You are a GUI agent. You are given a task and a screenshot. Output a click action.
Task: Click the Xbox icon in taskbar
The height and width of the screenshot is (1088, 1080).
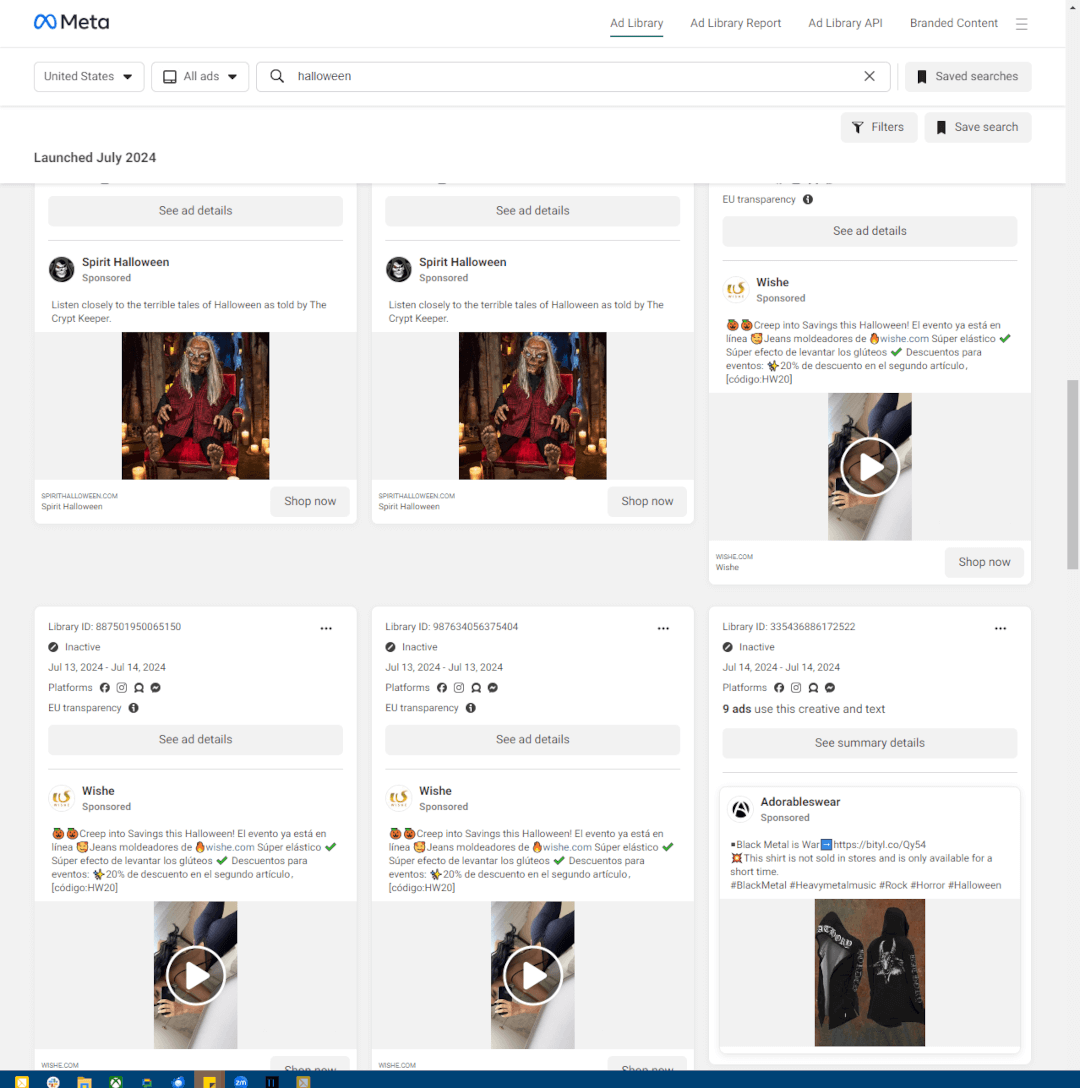coord(116,1082)
